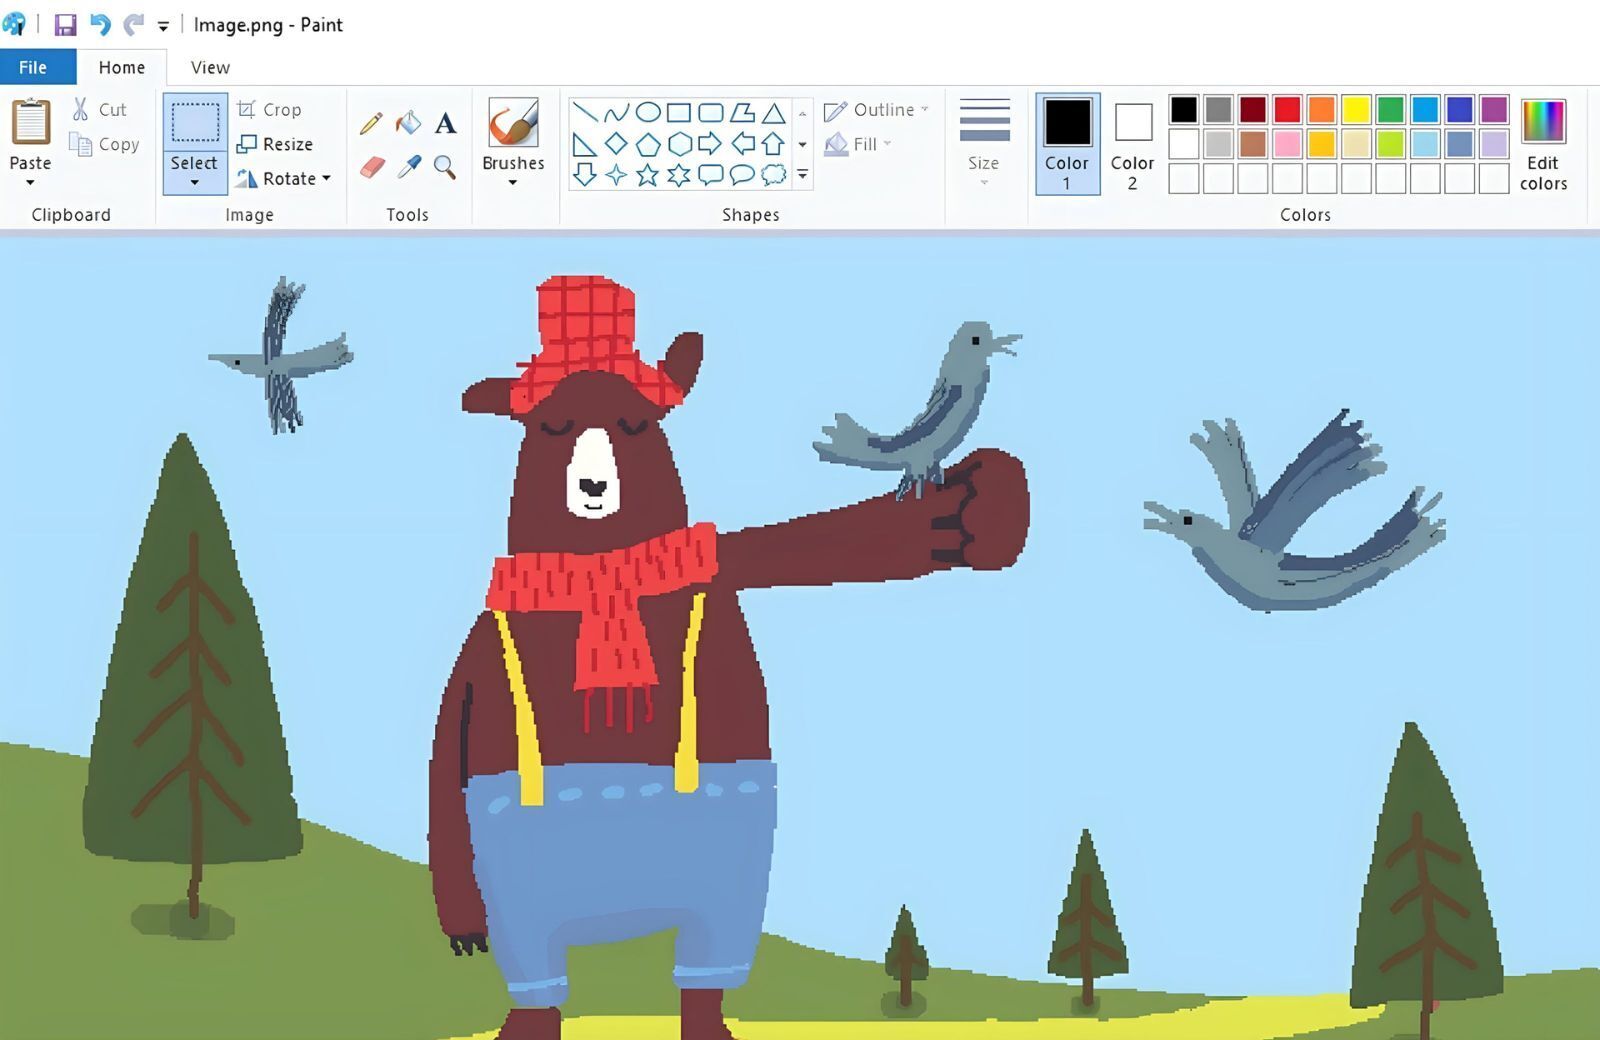Pick the Hexagon shape
Image resolution: width=1600 pixels, height=1040 pixels.
click(x=679, y=144)
